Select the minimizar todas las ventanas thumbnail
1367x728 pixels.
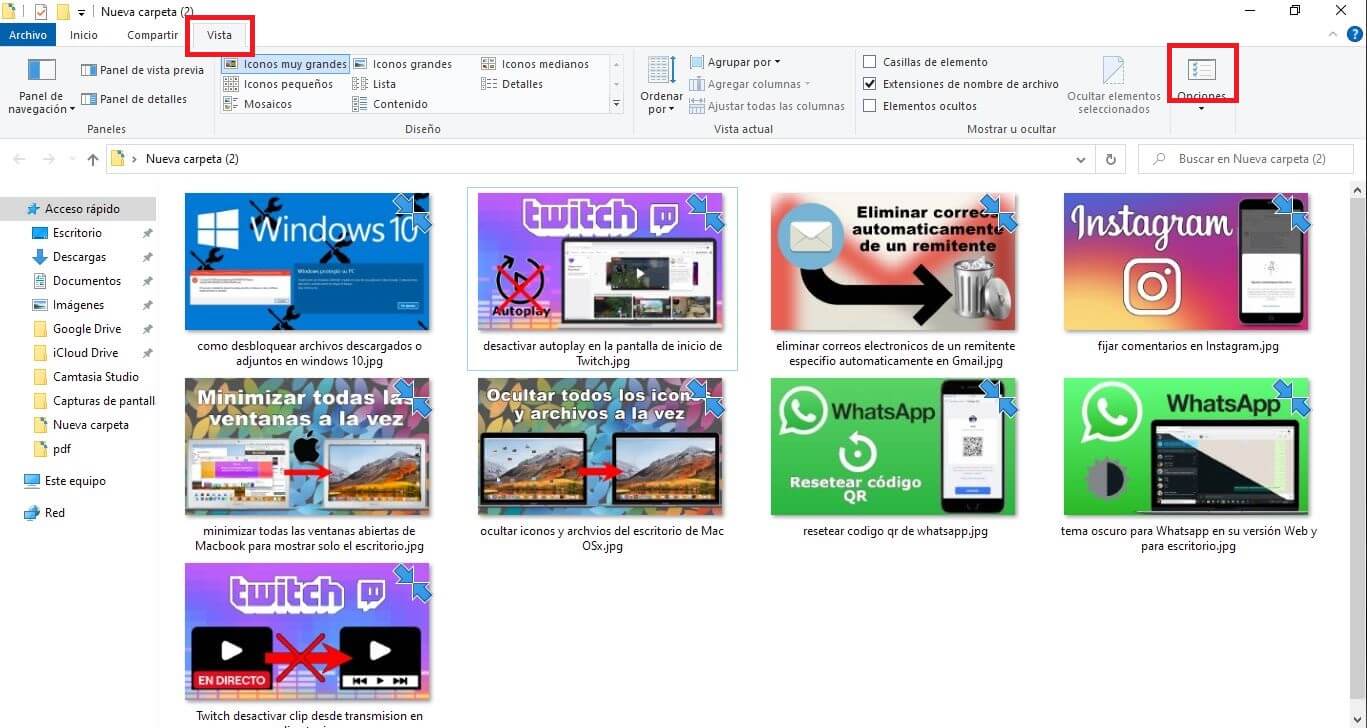click(308, 447)
